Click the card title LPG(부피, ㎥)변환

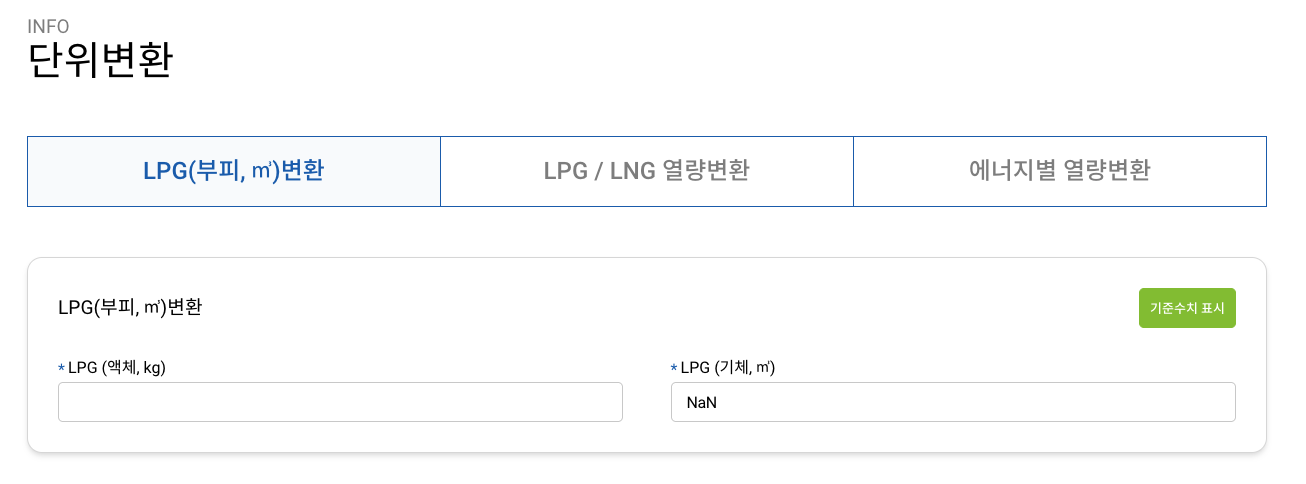click(x=130, y=308)
